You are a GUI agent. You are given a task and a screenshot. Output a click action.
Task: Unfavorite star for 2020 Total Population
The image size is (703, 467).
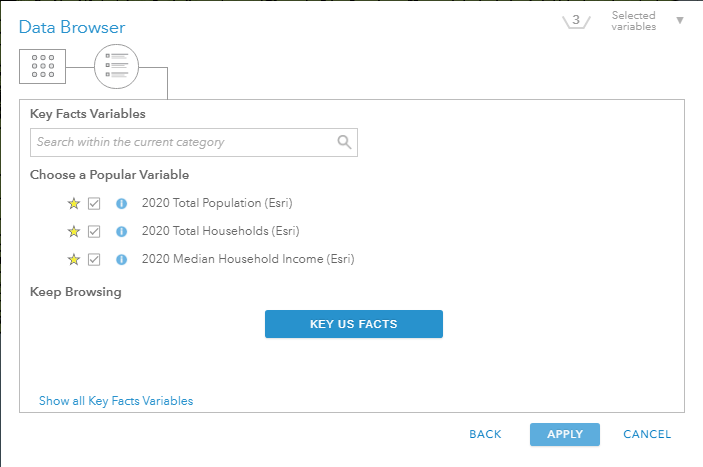(x=73, y=203)
